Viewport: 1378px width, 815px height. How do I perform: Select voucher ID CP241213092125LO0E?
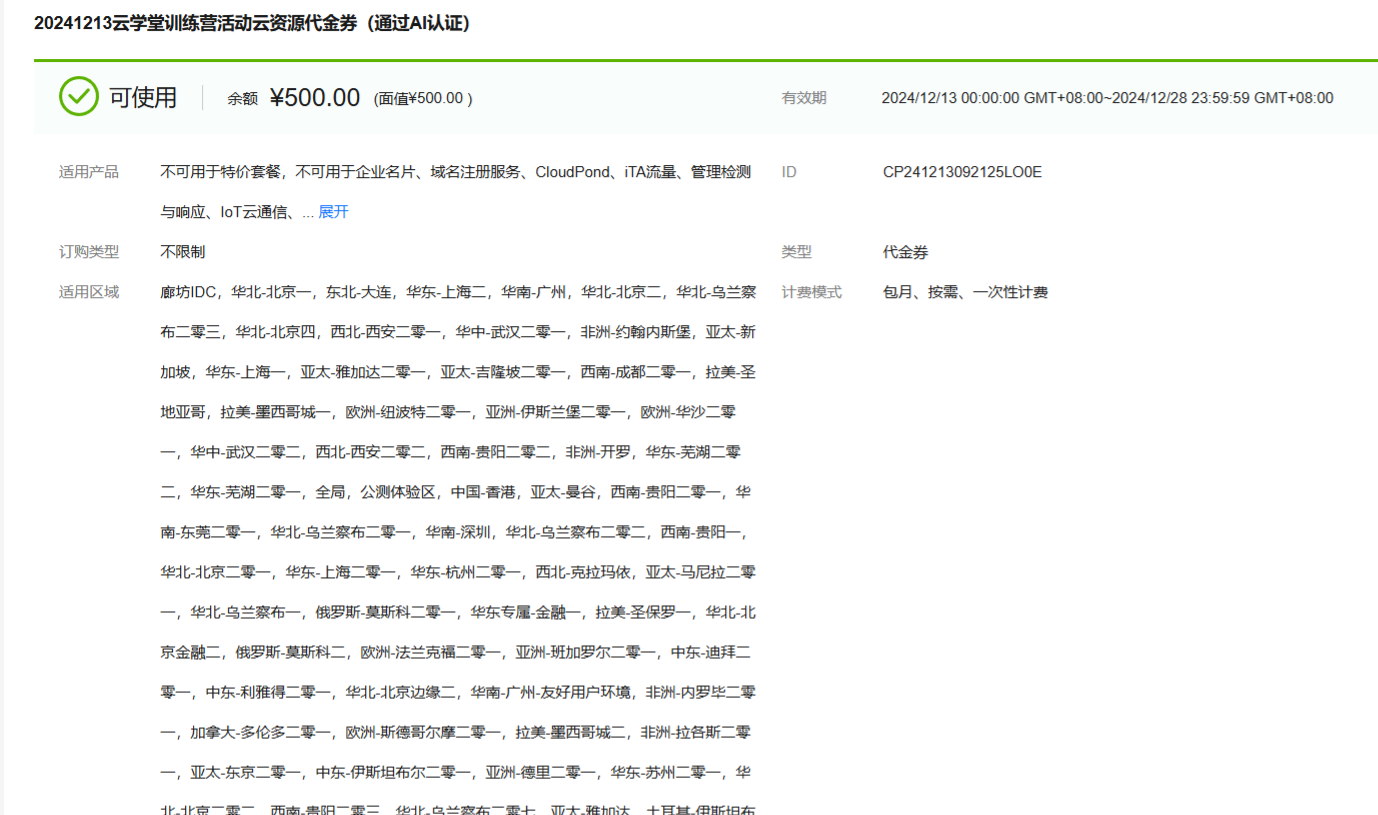962,172
